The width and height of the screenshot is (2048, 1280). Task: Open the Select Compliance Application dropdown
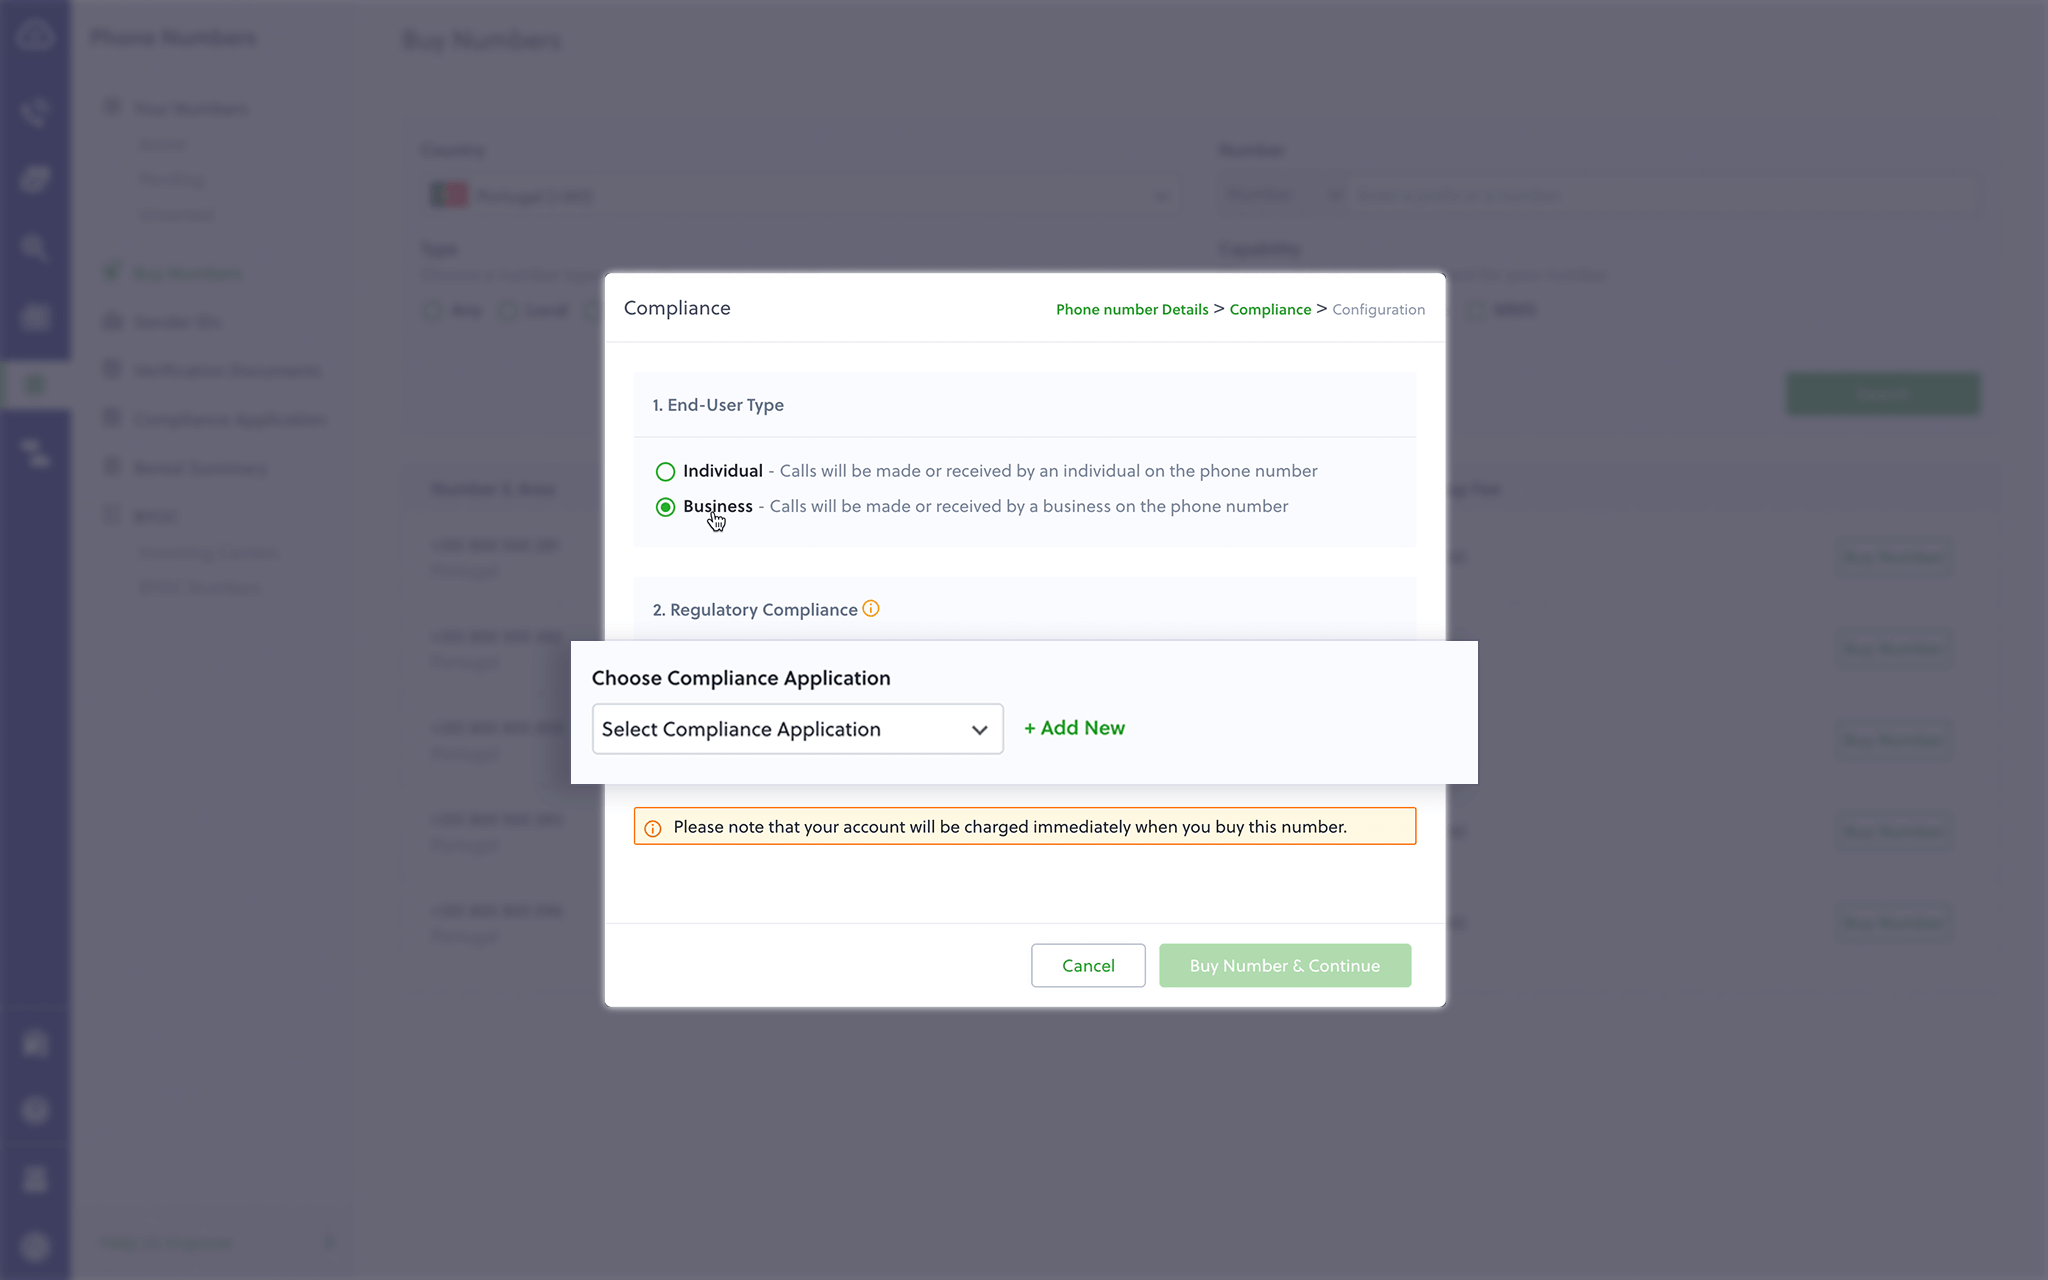pyautogui.click(x=797, y=729)
